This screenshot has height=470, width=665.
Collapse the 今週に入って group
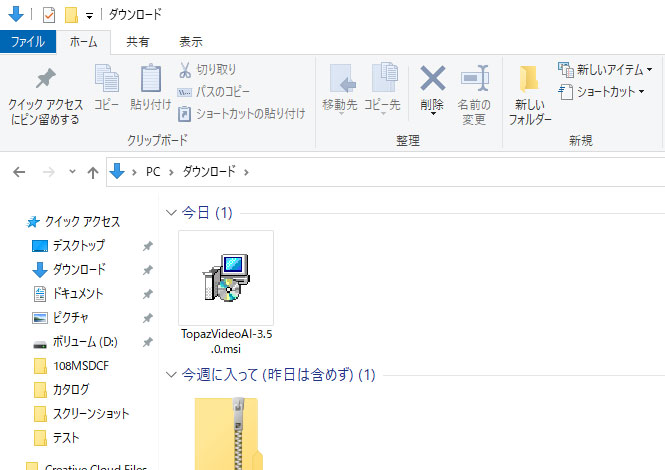(x=171, y=376)
